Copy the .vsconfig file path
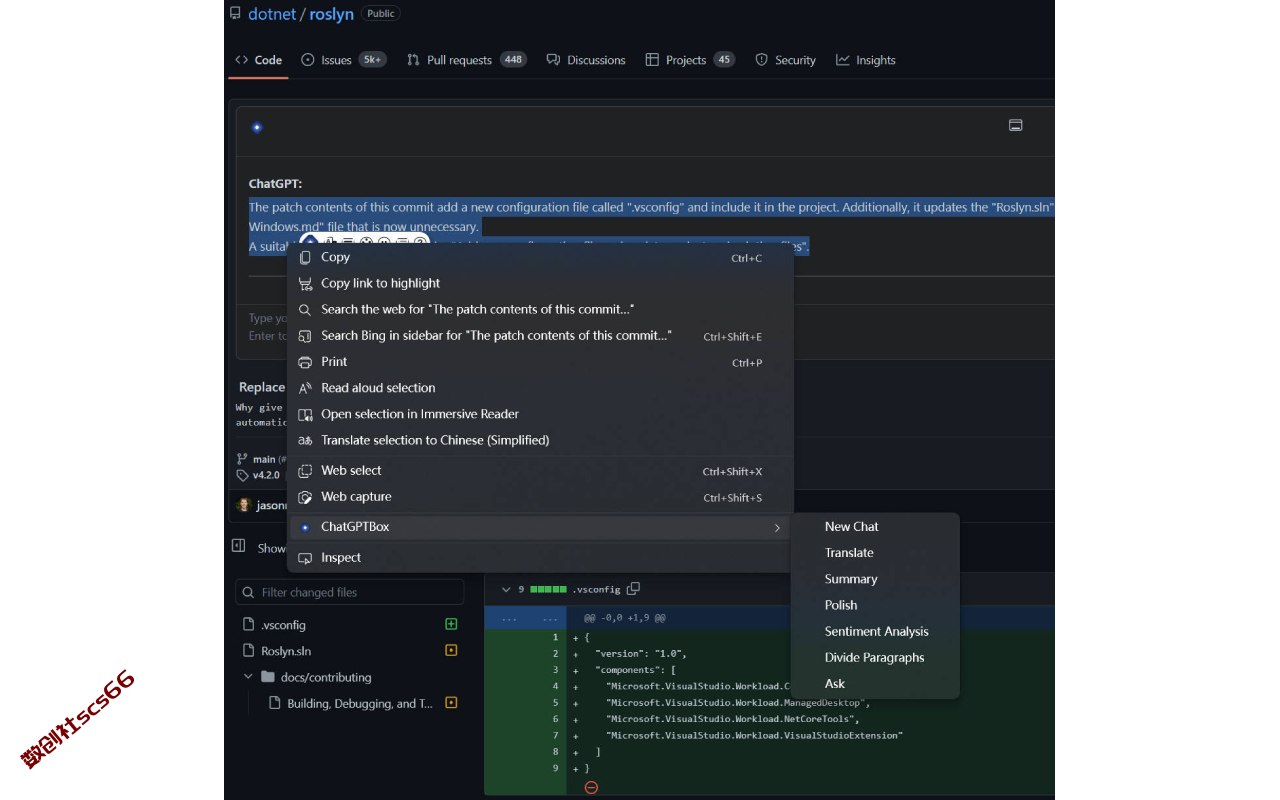Screen dimensions: 1280x800 (x=633, y=589)
